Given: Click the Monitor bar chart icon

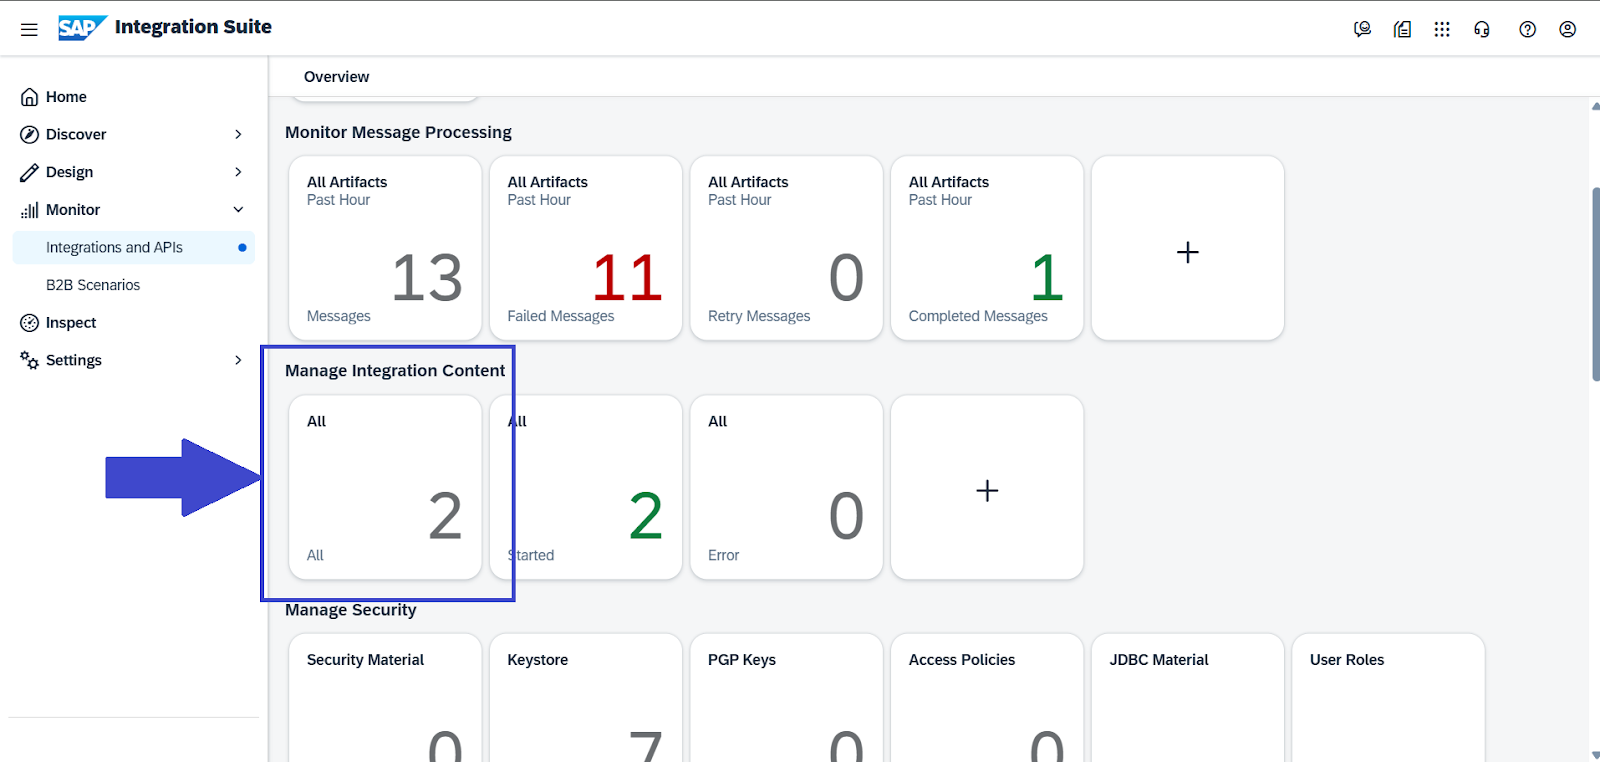Looking at the screenshot, I should (x=30, y=210).
